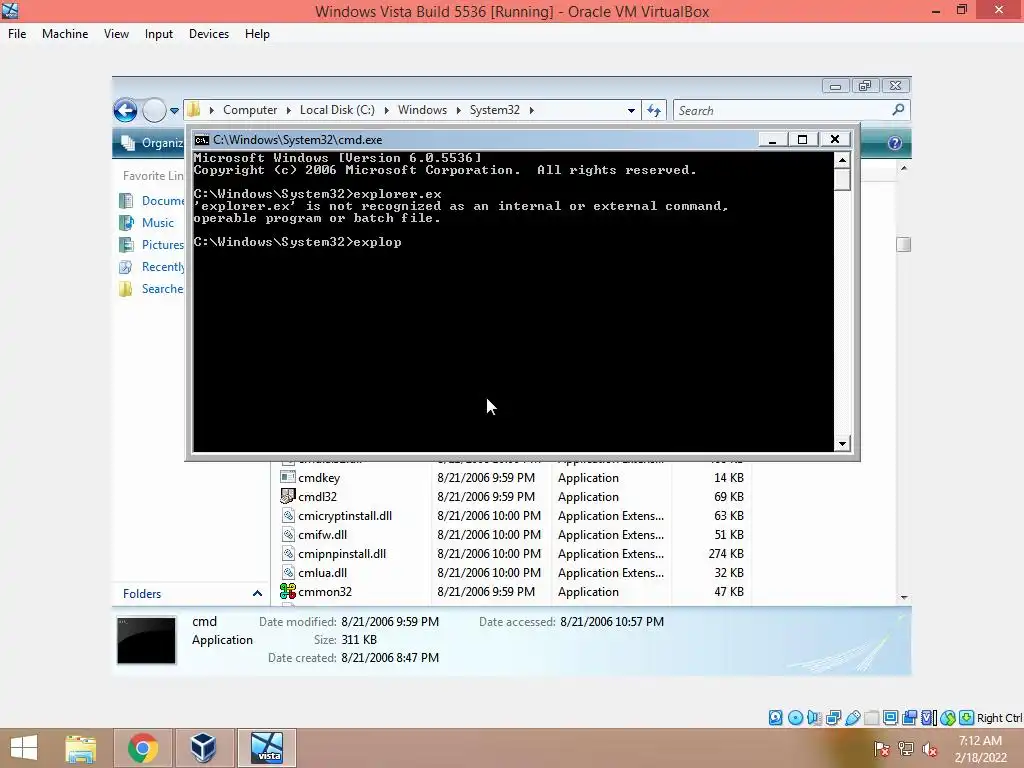Click the search magnifier icon in Explorer

pyautogui.click(x=899, y=110)
